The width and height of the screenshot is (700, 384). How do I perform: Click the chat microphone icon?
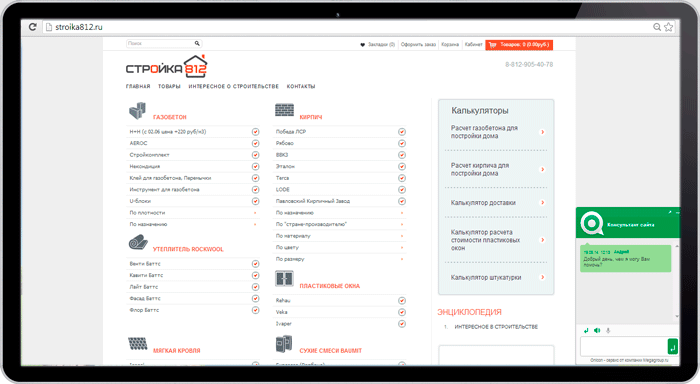point(608,330)
